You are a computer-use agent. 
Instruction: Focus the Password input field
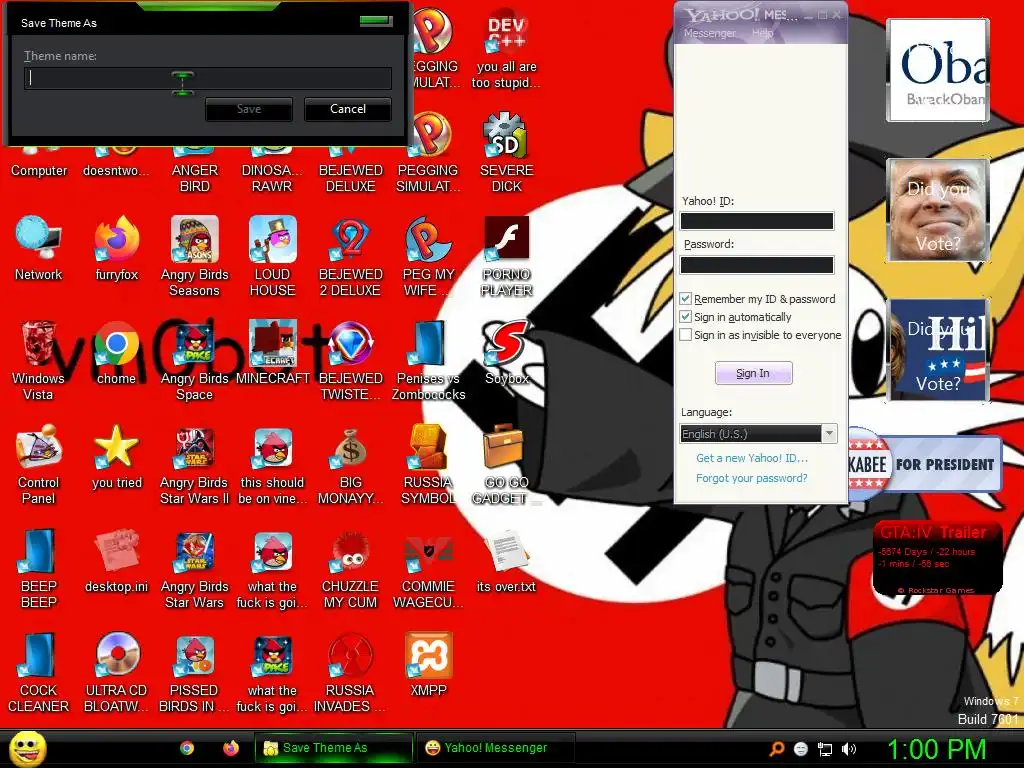click(757, 264)
